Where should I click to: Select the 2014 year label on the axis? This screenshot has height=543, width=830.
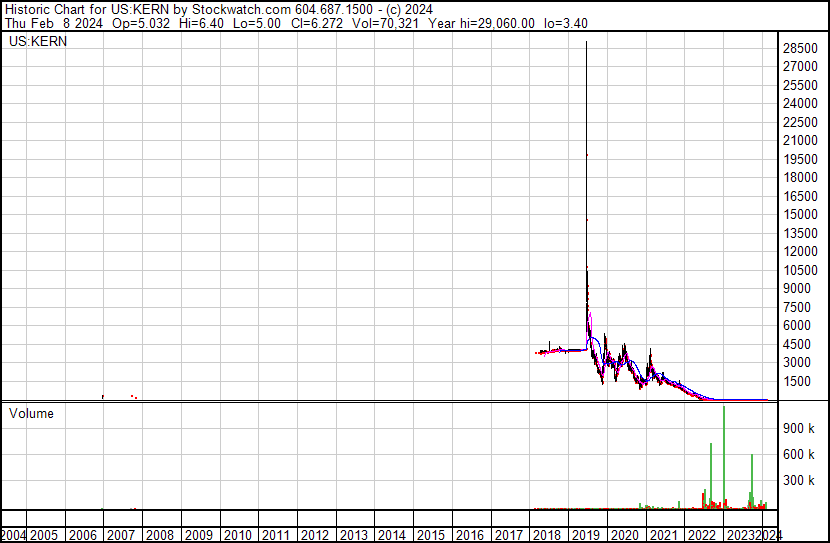coord(392,535)
